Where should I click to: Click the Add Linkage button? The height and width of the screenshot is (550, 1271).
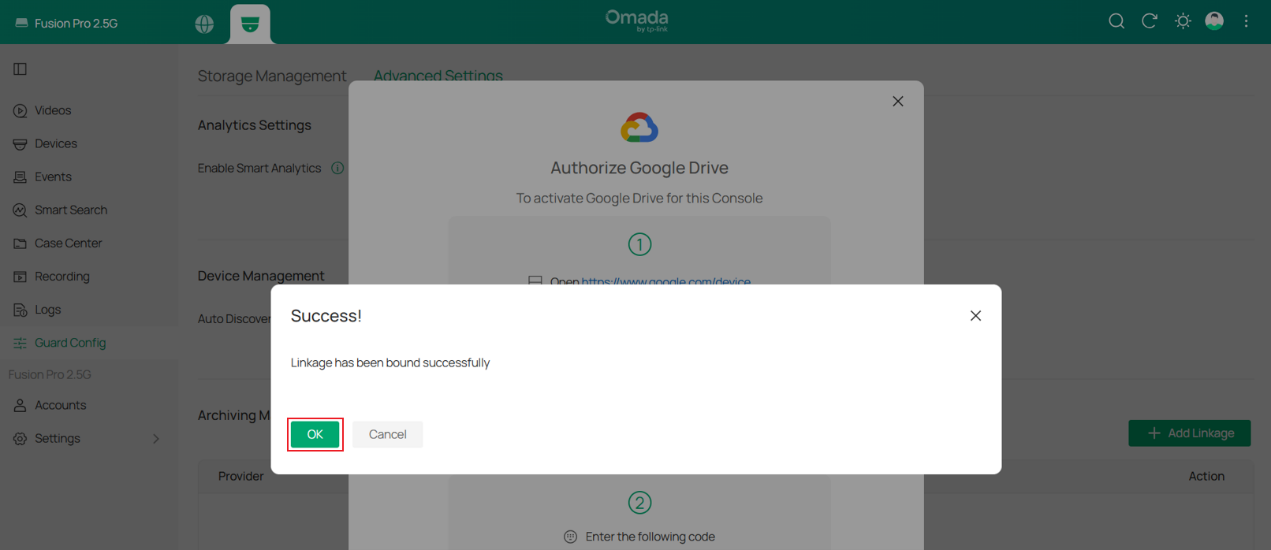pos(1190,433)
